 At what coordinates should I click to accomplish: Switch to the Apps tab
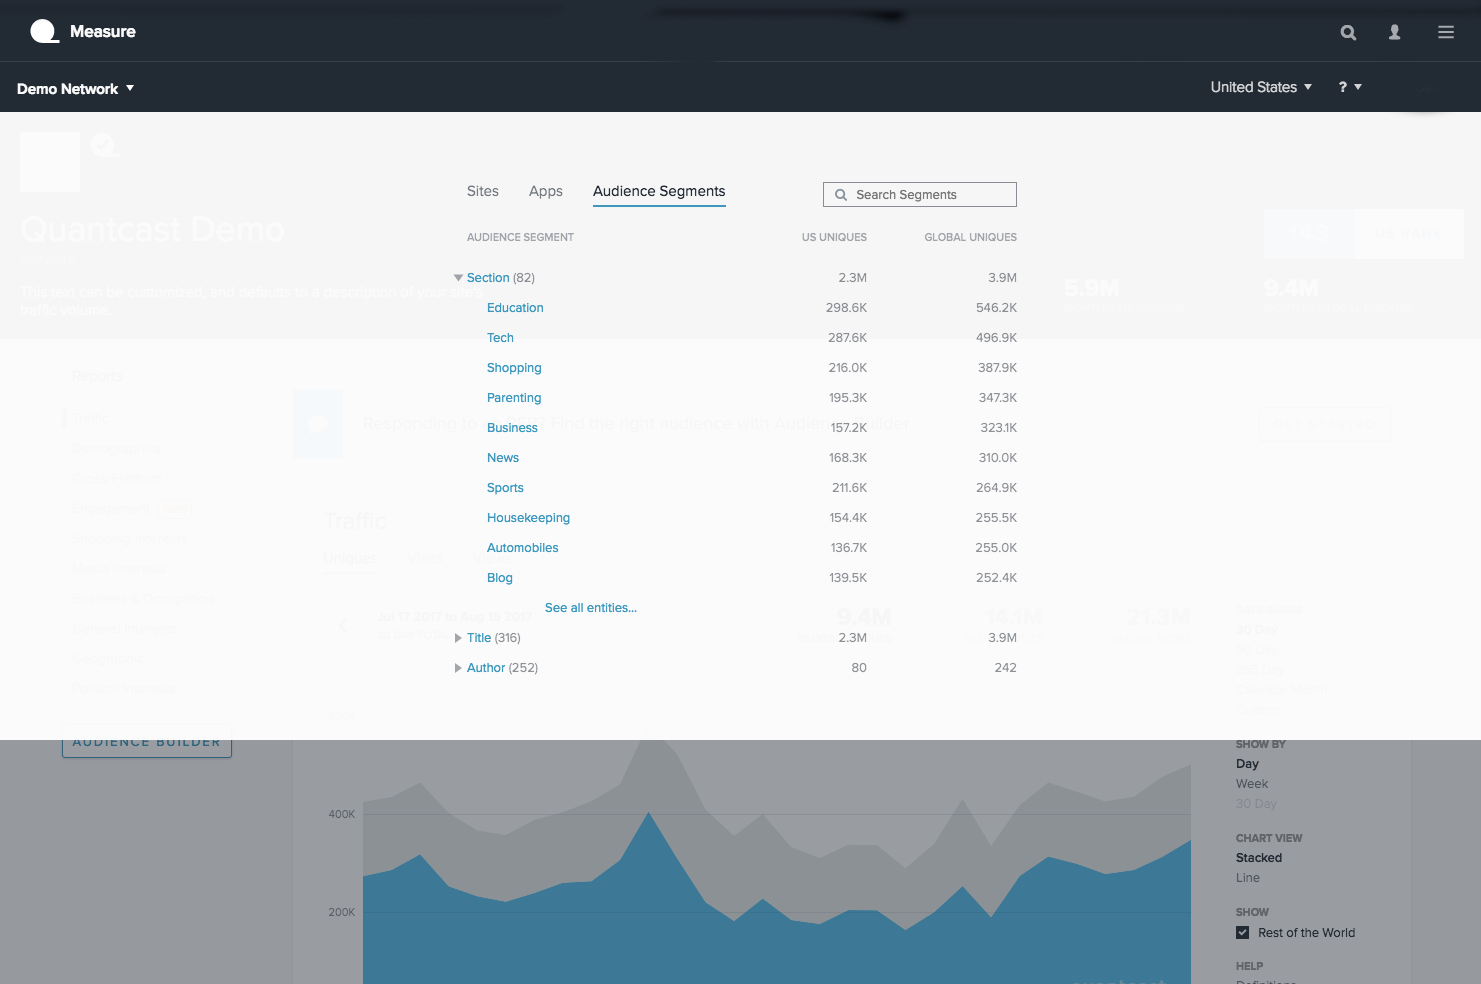[545, 191]
